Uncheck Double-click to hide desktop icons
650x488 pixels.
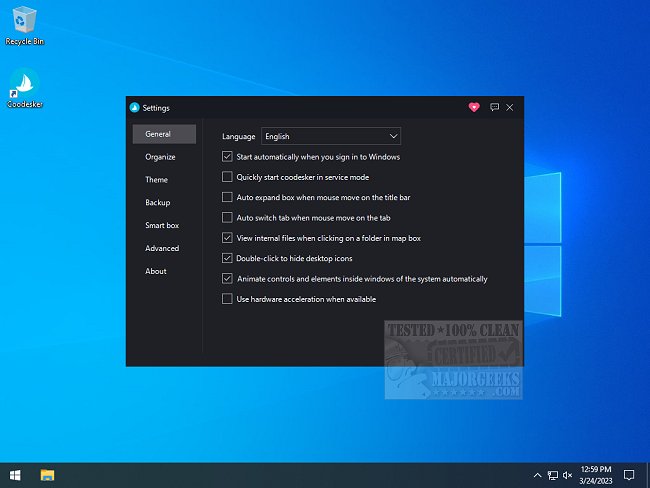click(227, 258)
